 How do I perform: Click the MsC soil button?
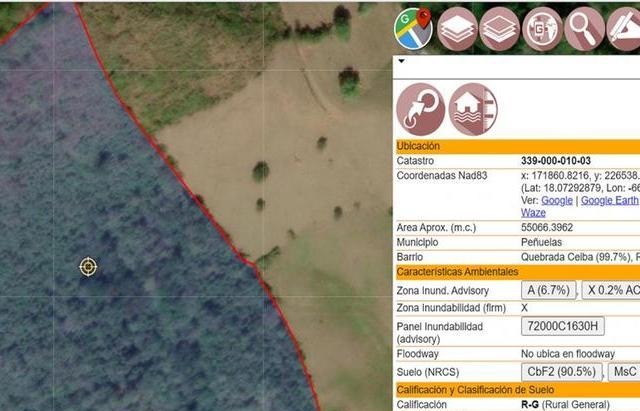tap(624, 372)
